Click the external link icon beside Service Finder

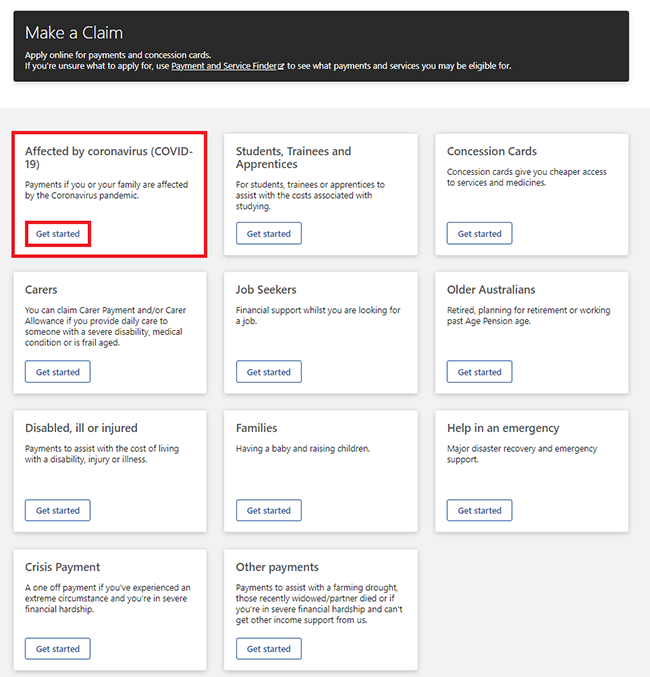(281, 66)
